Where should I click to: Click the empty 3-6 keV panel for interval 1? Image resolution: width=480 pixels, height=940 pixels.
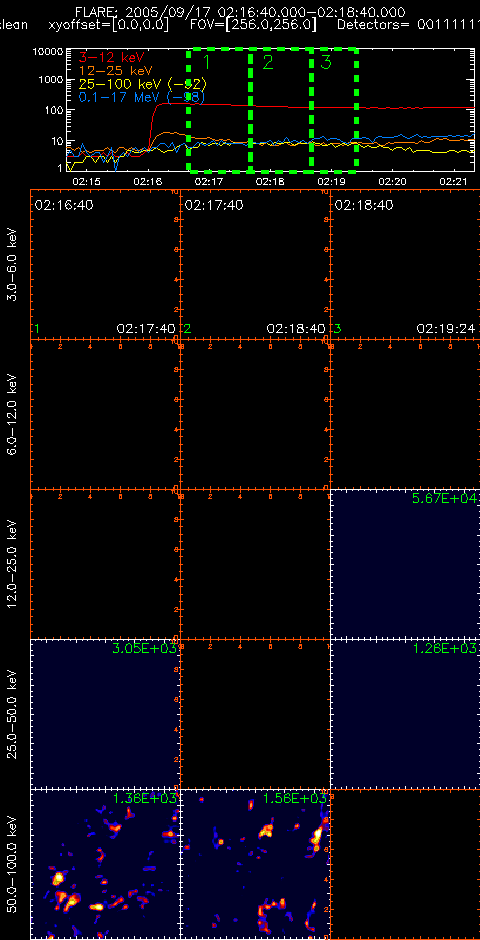105,265
